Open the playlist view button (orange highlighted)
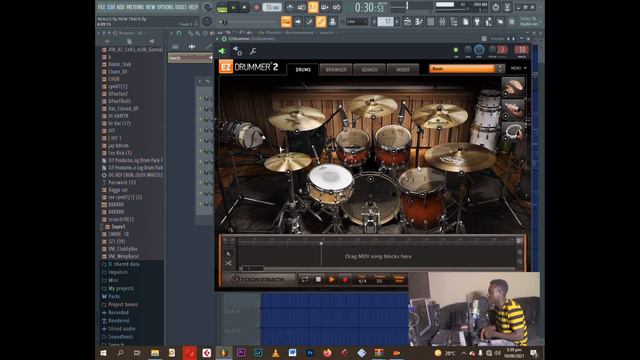The width and height of the screenshot is (640, 360). pos(286,22)
